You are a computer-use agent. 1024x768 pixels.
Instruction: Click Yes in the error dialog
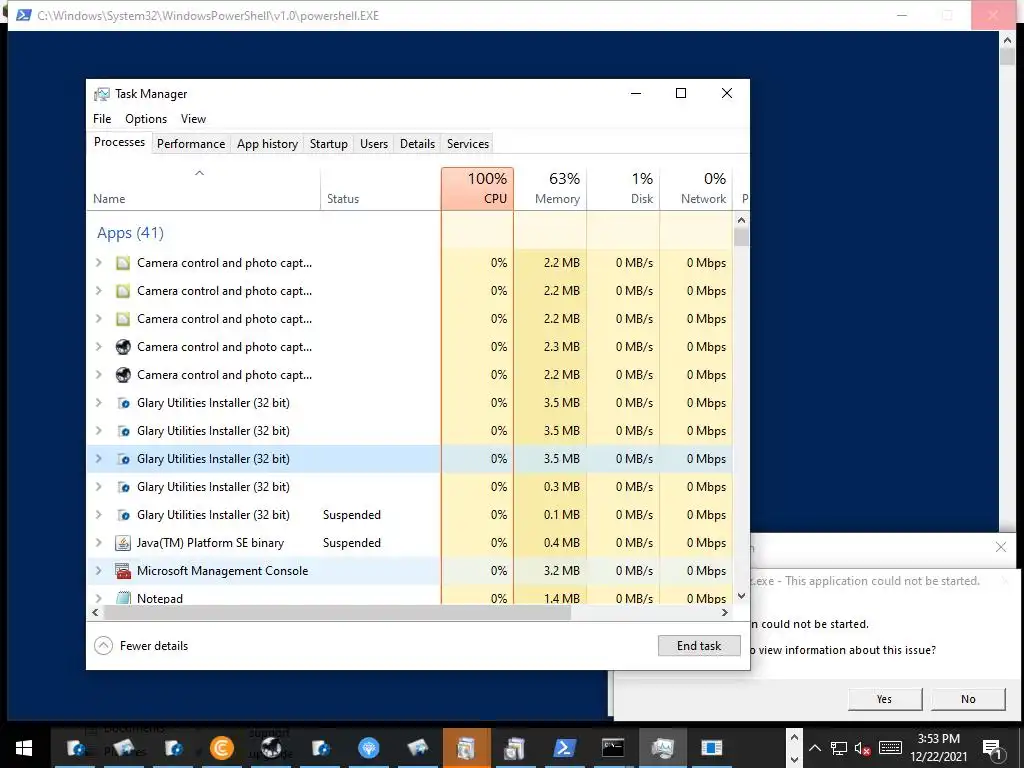pos(884,699)
